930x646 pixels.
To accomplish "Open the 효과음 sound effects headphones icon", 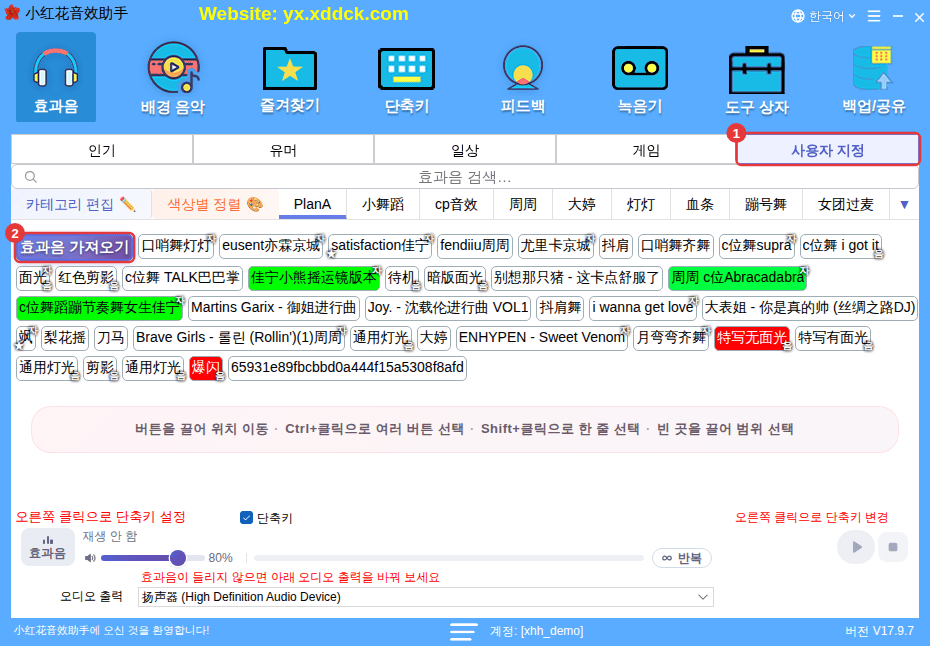I will tap(56, 77).
